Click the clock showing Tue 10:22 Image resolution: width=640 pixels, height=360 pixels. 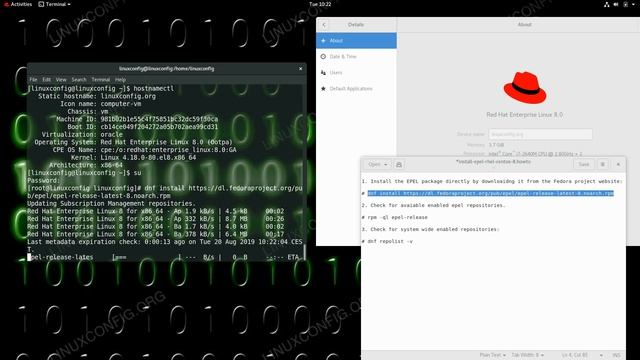[320, 4]
